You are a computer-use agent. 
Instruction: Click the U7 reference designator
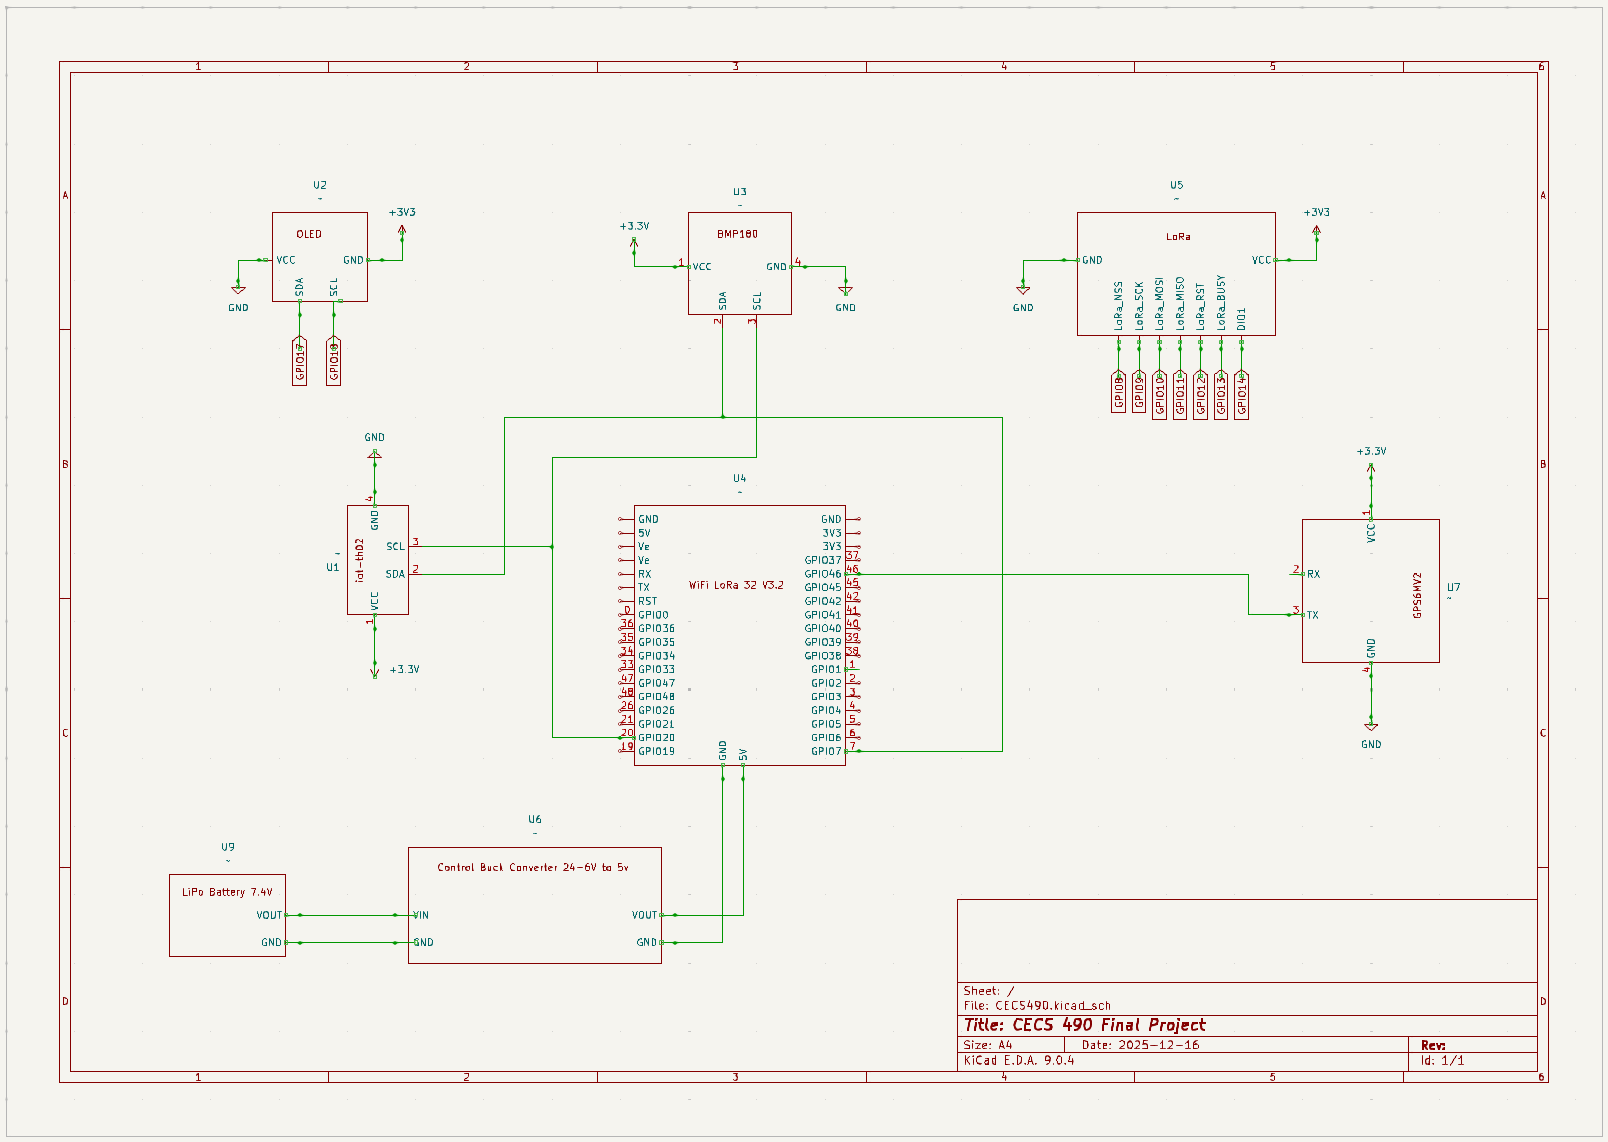1453,587
